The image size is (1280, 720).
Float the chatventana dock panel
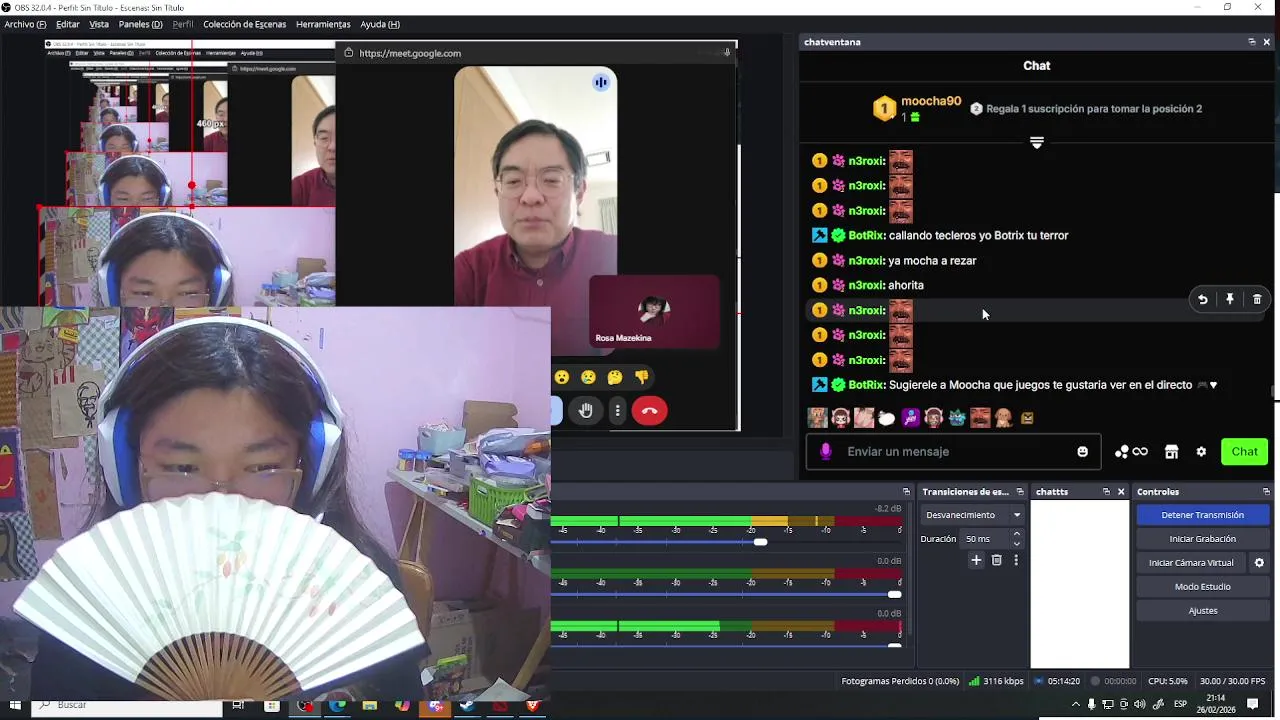(1251, 42)
